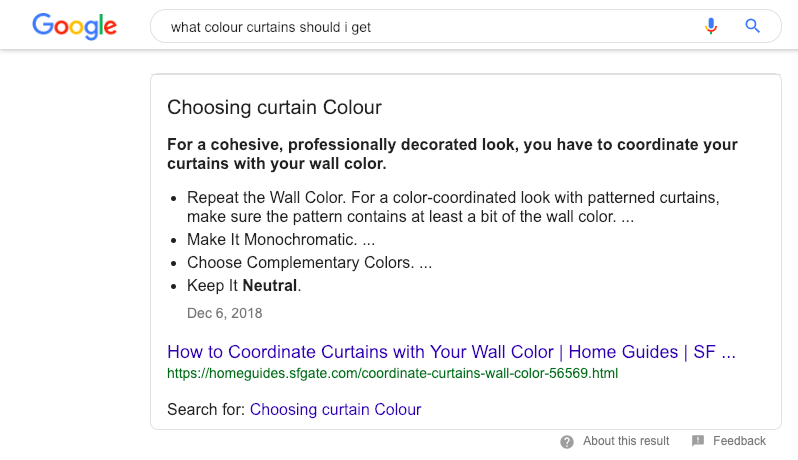Click the Feedback speech bubble icon

click(698, 441)
